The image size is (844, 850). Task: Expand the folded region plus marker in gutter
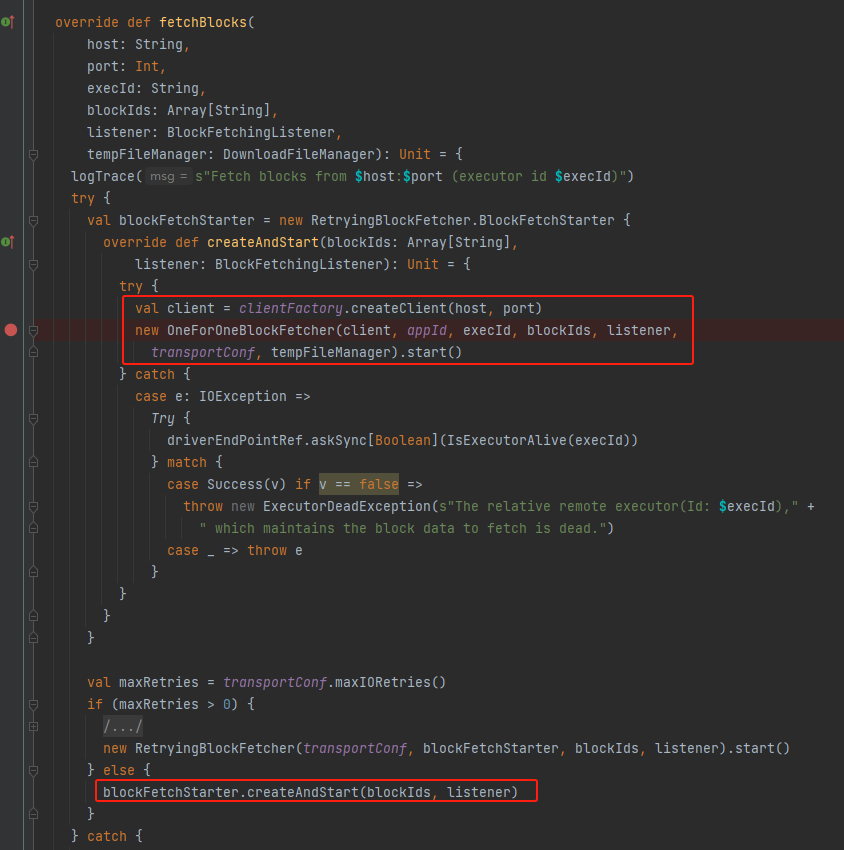(33, 726)
